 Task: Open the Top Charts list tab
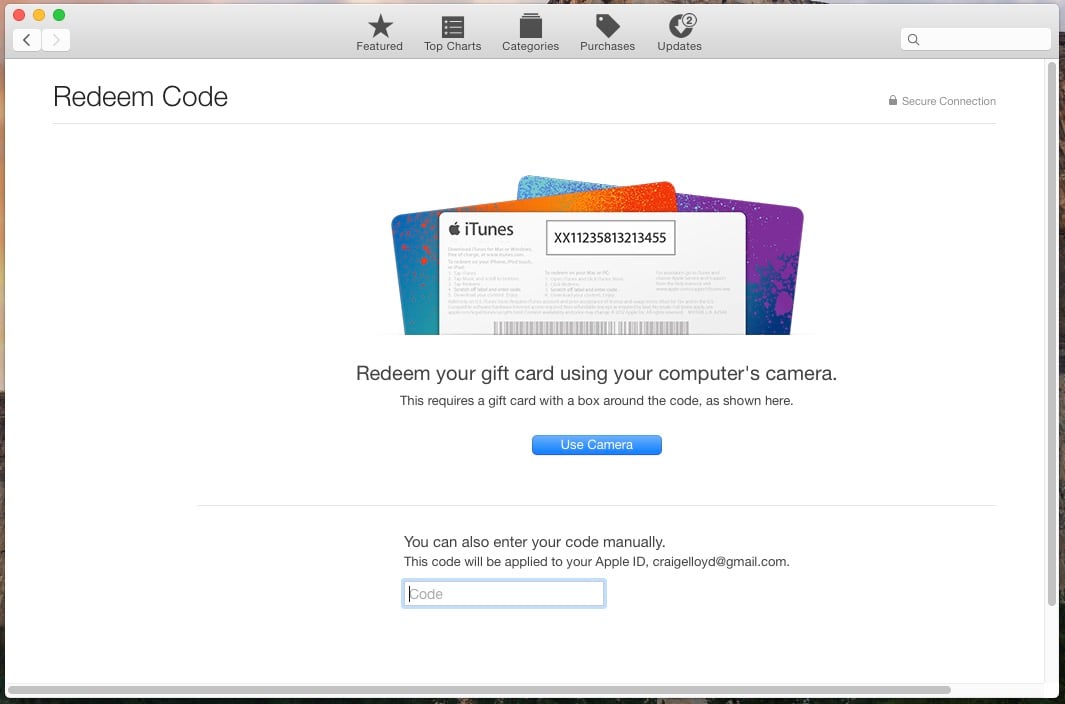pos(452,33)
